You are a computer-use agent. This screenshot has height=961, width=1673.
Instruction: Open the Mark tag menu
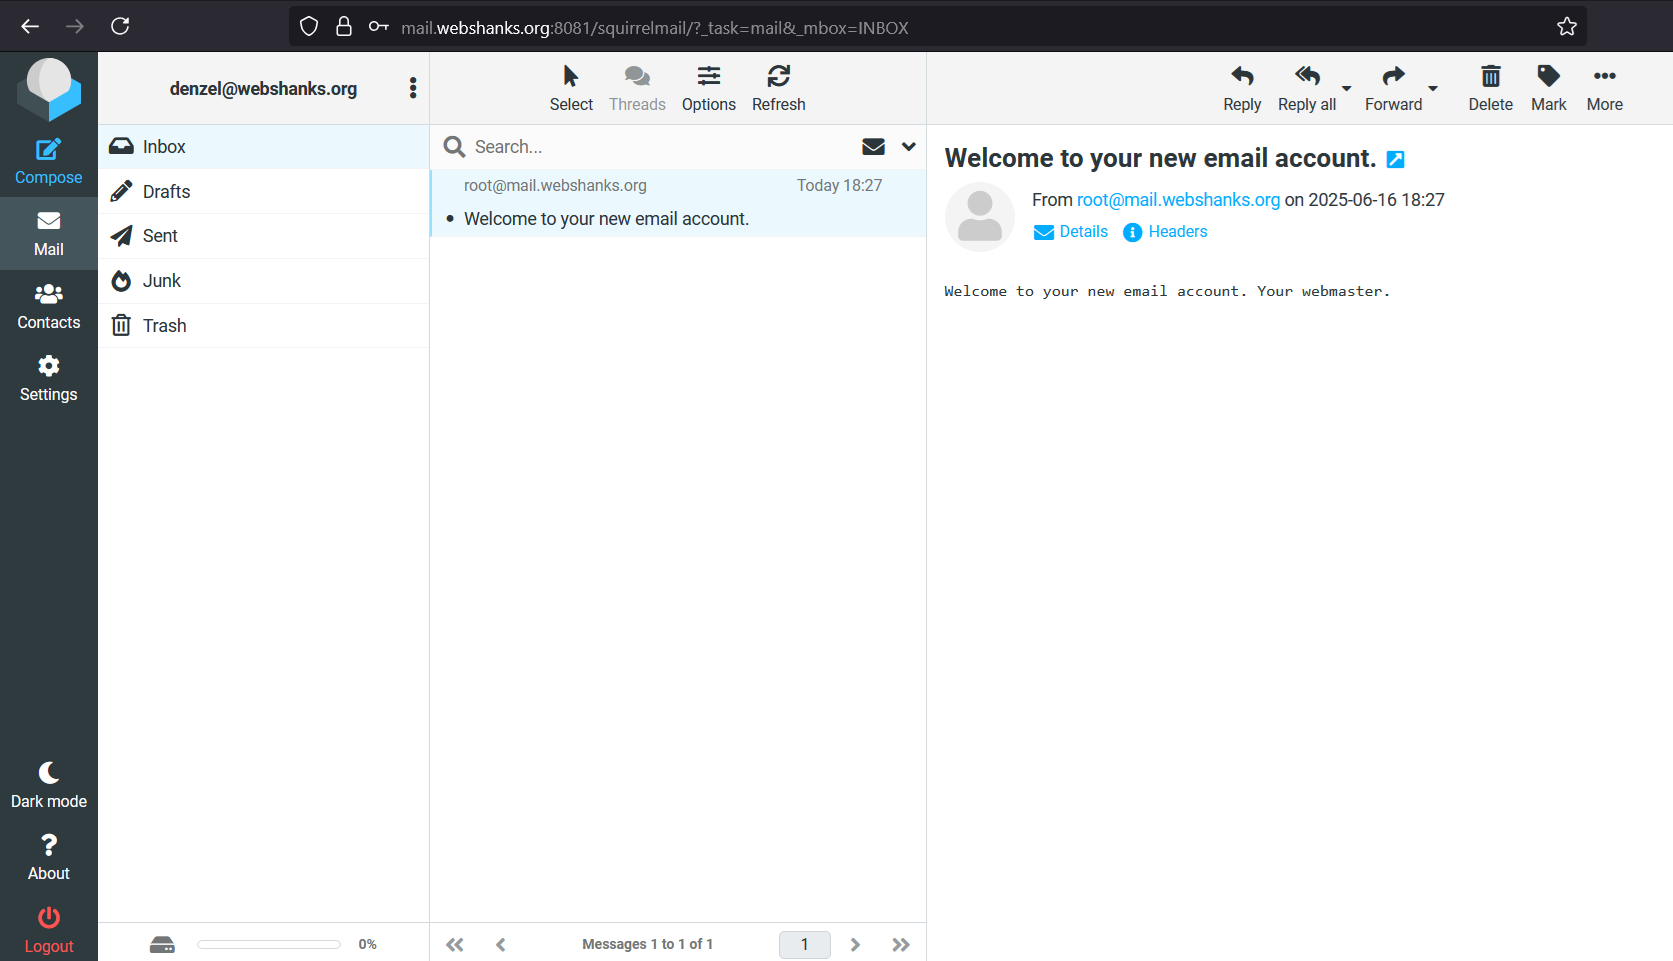1548,88
